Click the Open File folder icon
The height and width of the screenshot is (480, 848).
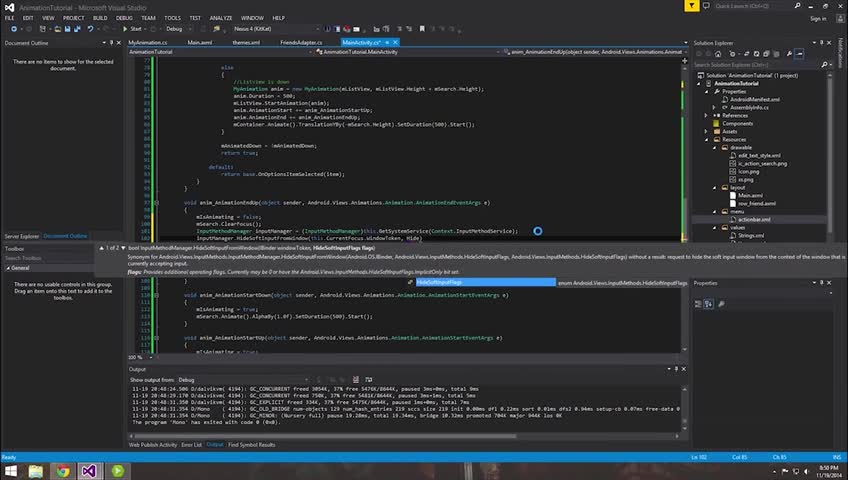[57, 29]
